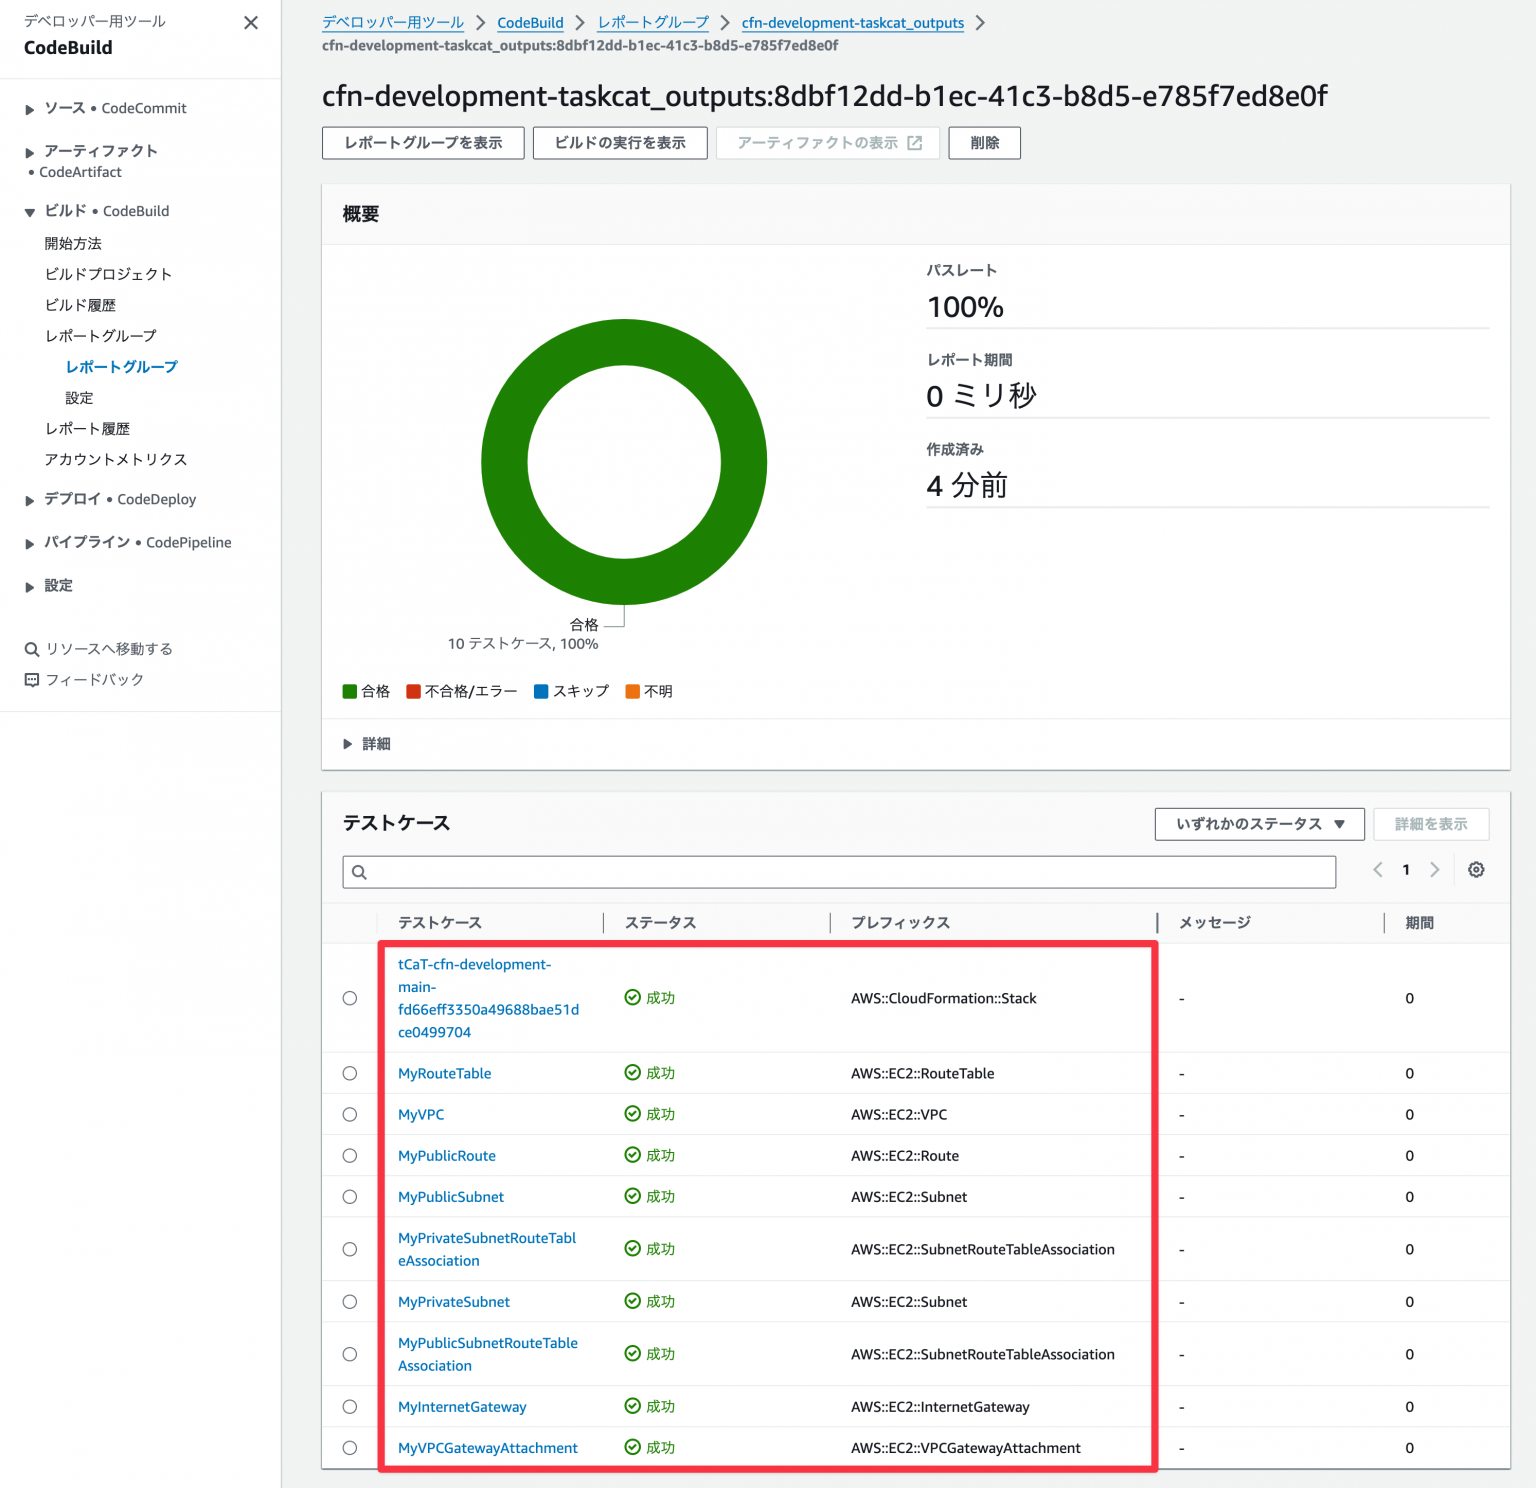The height and width of the screenshot is (1488, 1536).
Task: Open the MyPrivateSubnet test case link
Action: 453,1301
